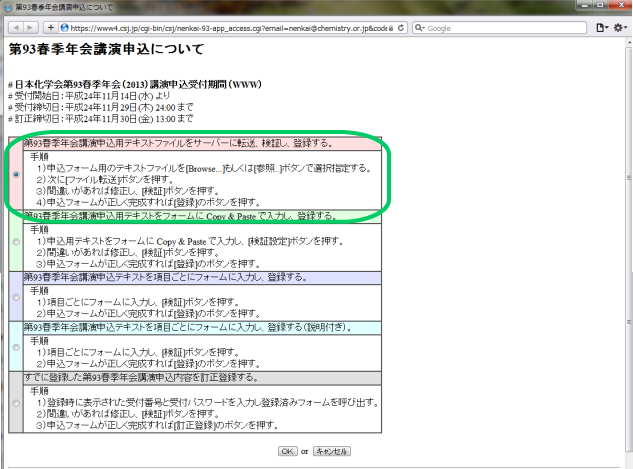Select the Copy & Paste entry option
This screenshot has height=469, width=633.
(x=15, y=241)
